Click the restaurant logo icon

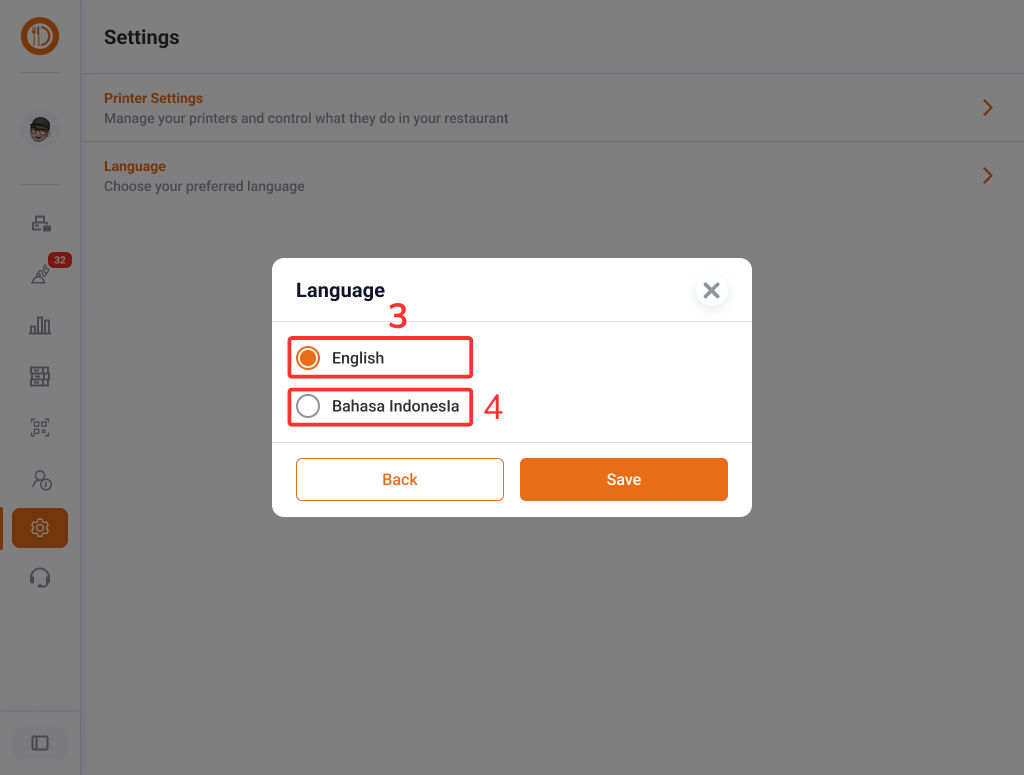[40, 37]
